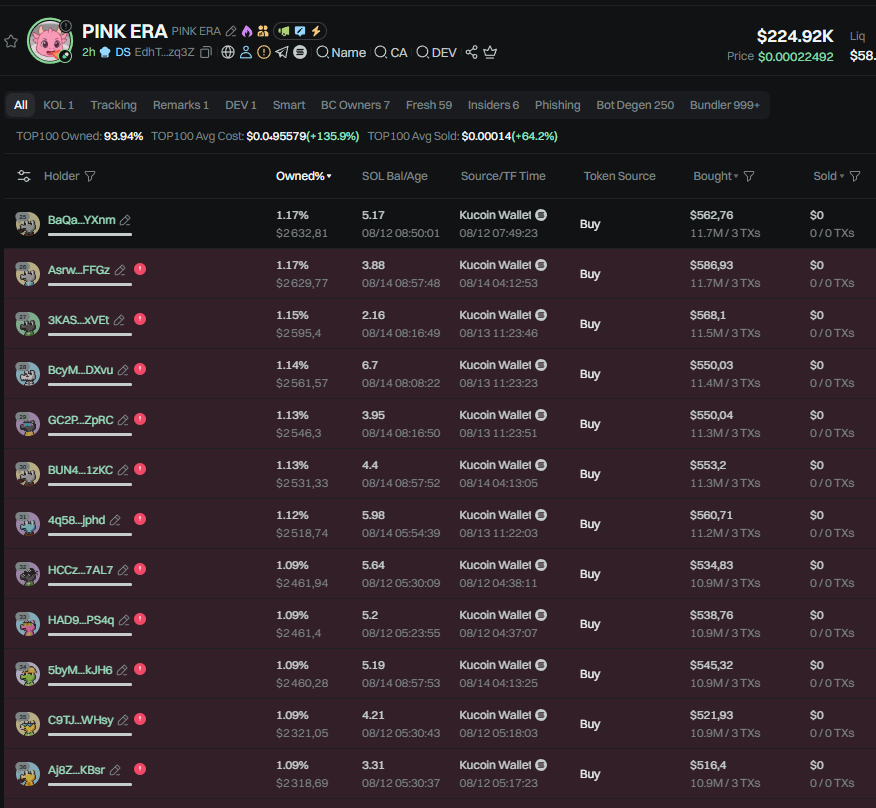
Task: Open holder GC2P...ZpRC wallet
Action: (80, 420)
